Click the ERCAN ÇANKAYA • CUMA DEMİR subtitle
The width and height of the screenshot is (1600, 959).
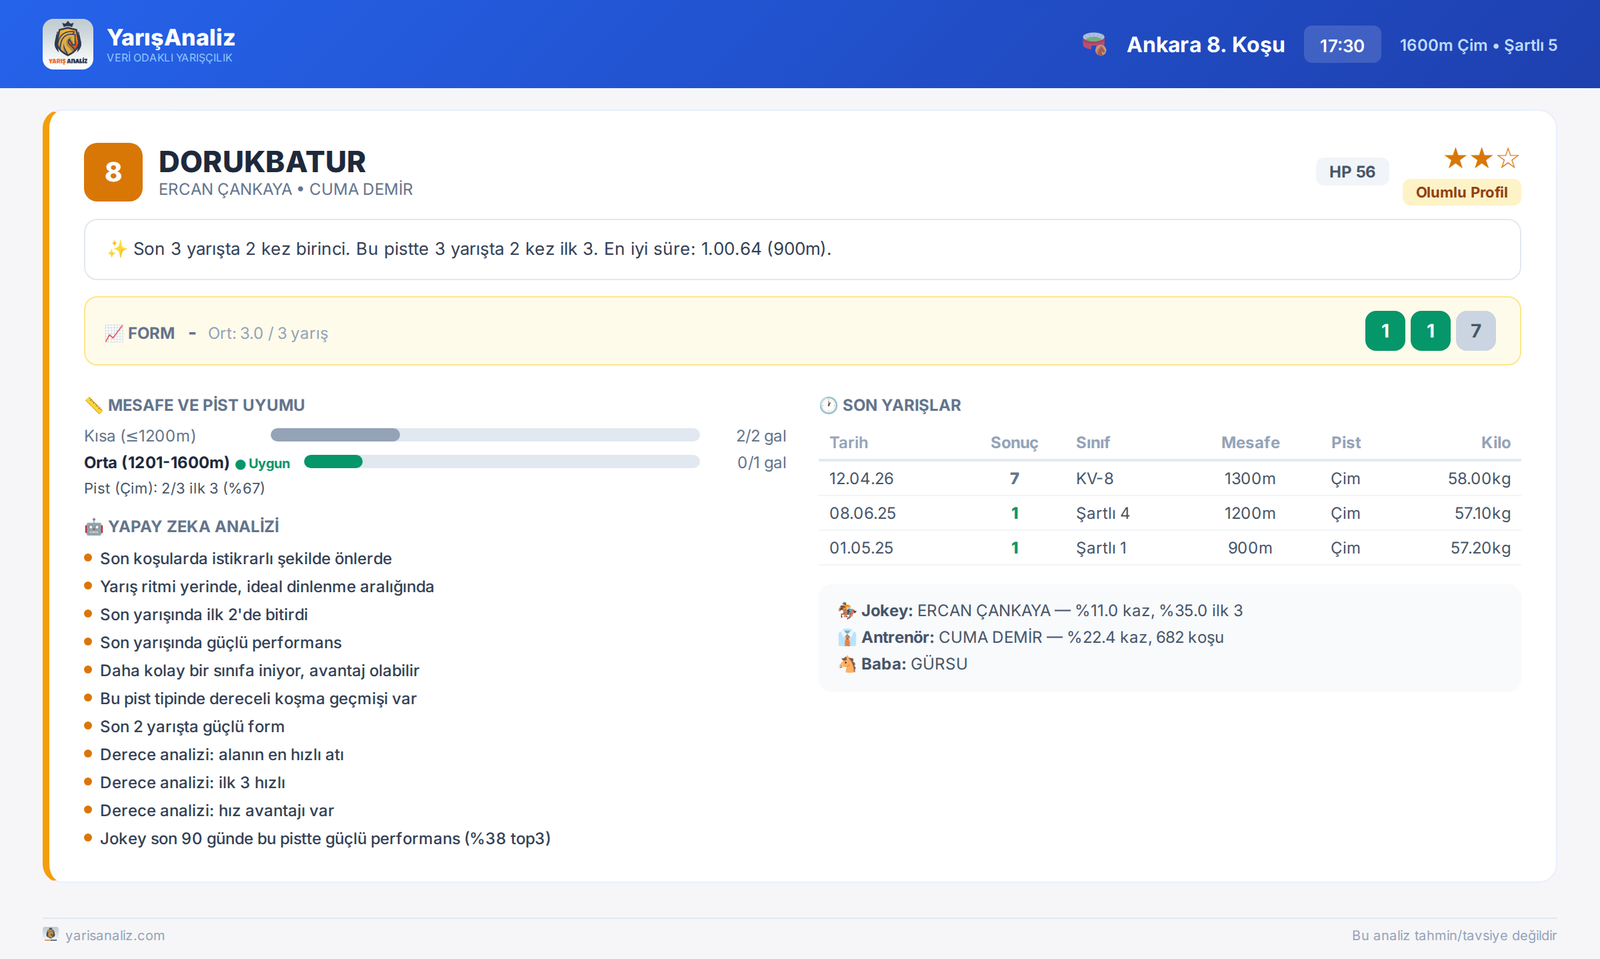[x=285, y=189]
